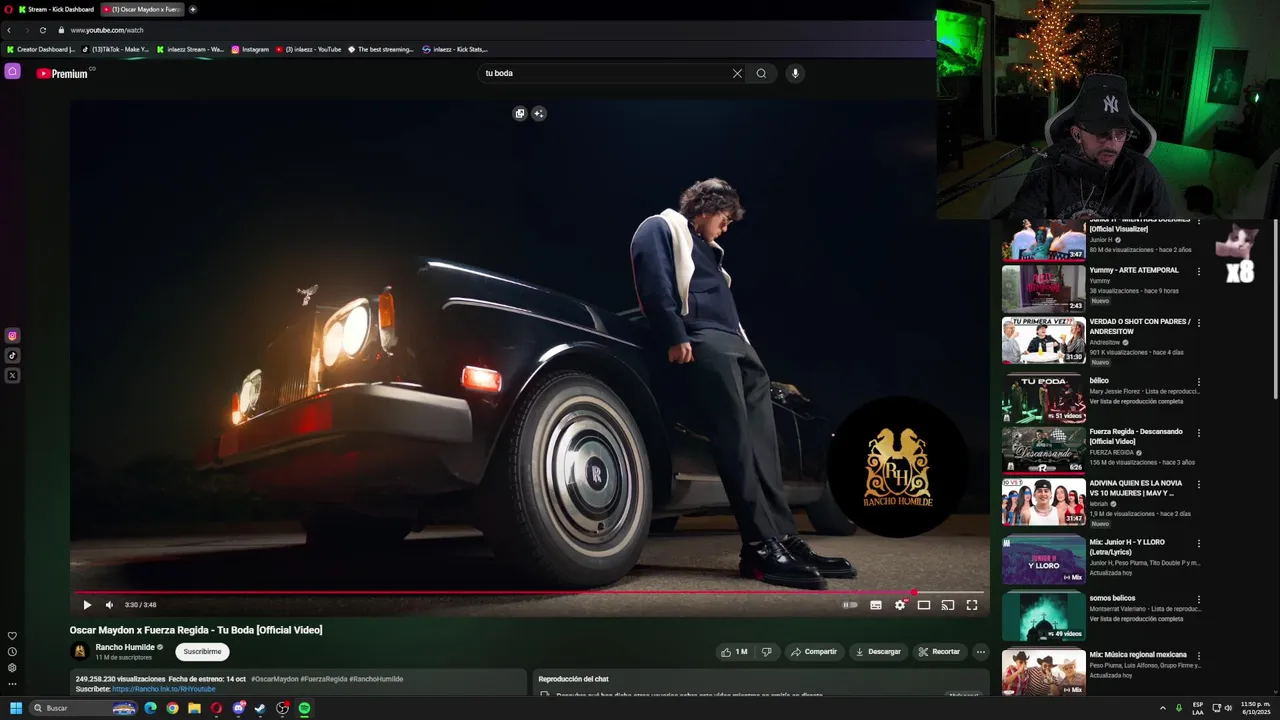1280x720 pixels.
Task: Enter full screen mode in player
Action: pos(972,605)
